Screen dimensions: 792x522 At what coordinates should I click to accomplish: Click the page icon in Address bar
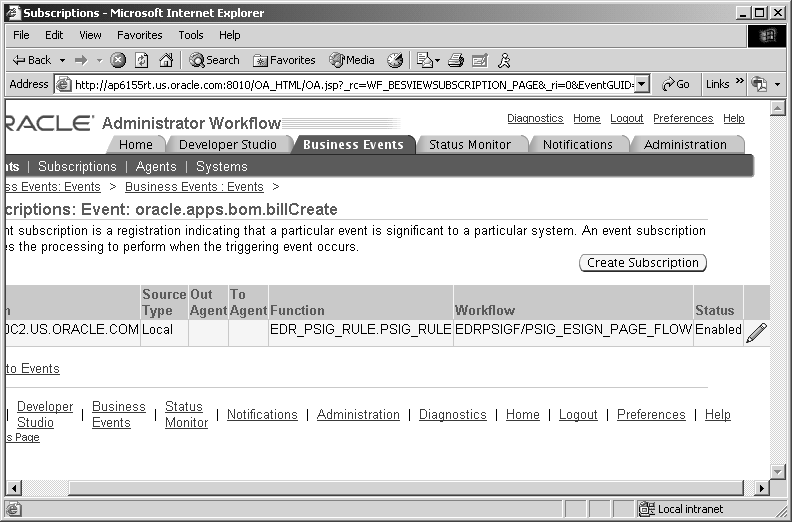[x=63, y=84]
